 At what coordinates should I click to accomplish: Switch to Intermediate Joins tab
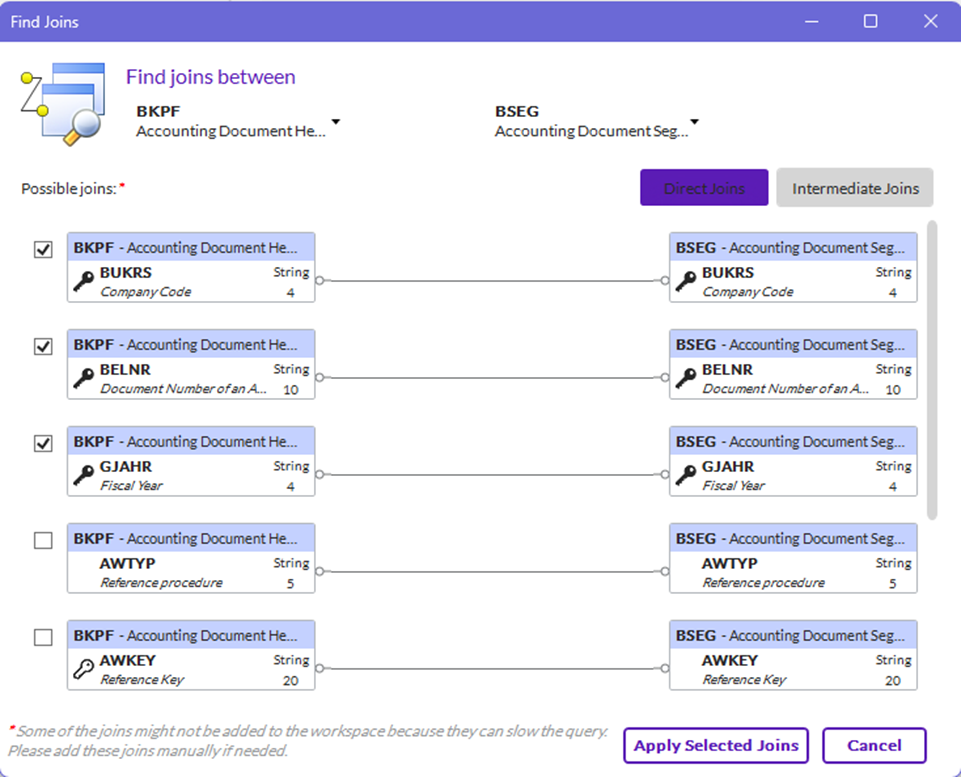pyautogui.click(x=855, y=188)
